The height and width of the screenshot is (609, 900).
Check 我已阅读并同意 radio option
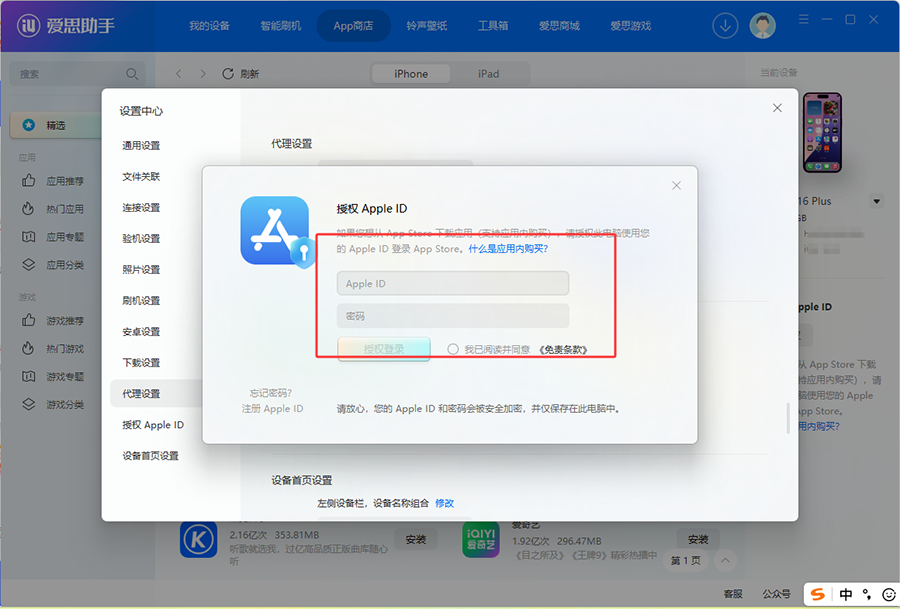point(453,349)
